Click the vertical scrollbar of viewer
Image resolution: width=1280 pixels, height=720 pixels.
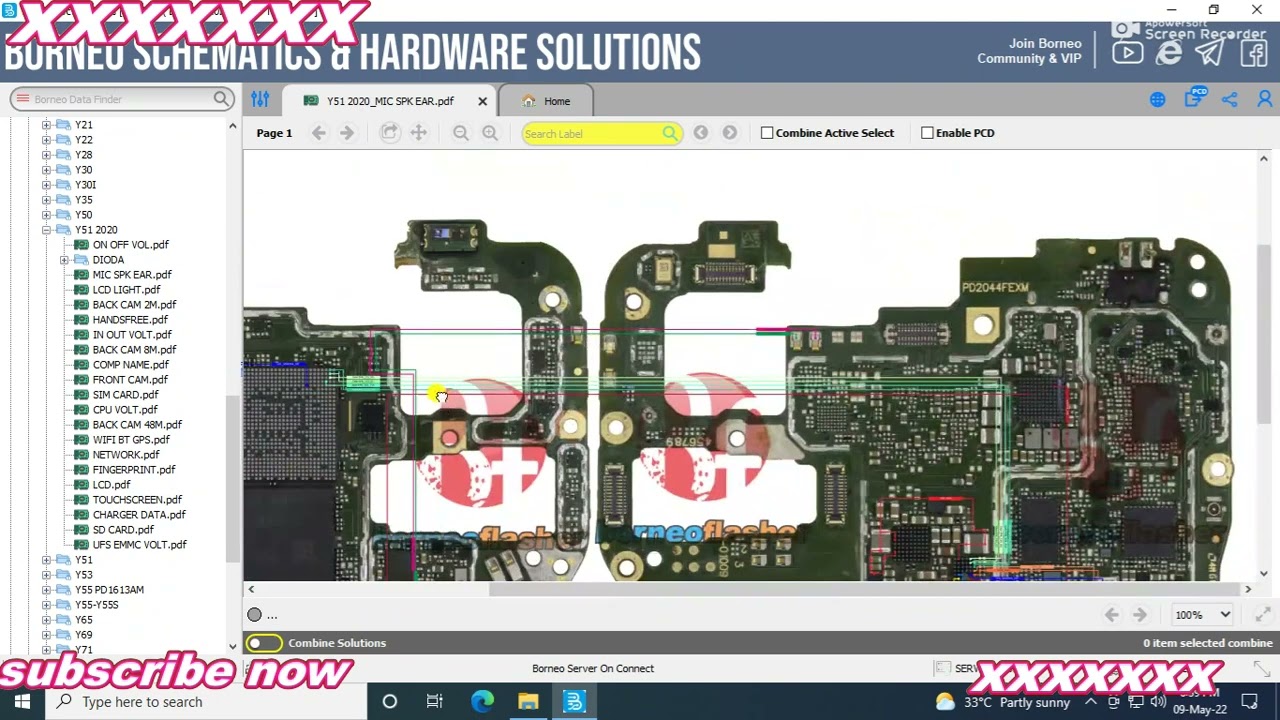point(1264,335)
